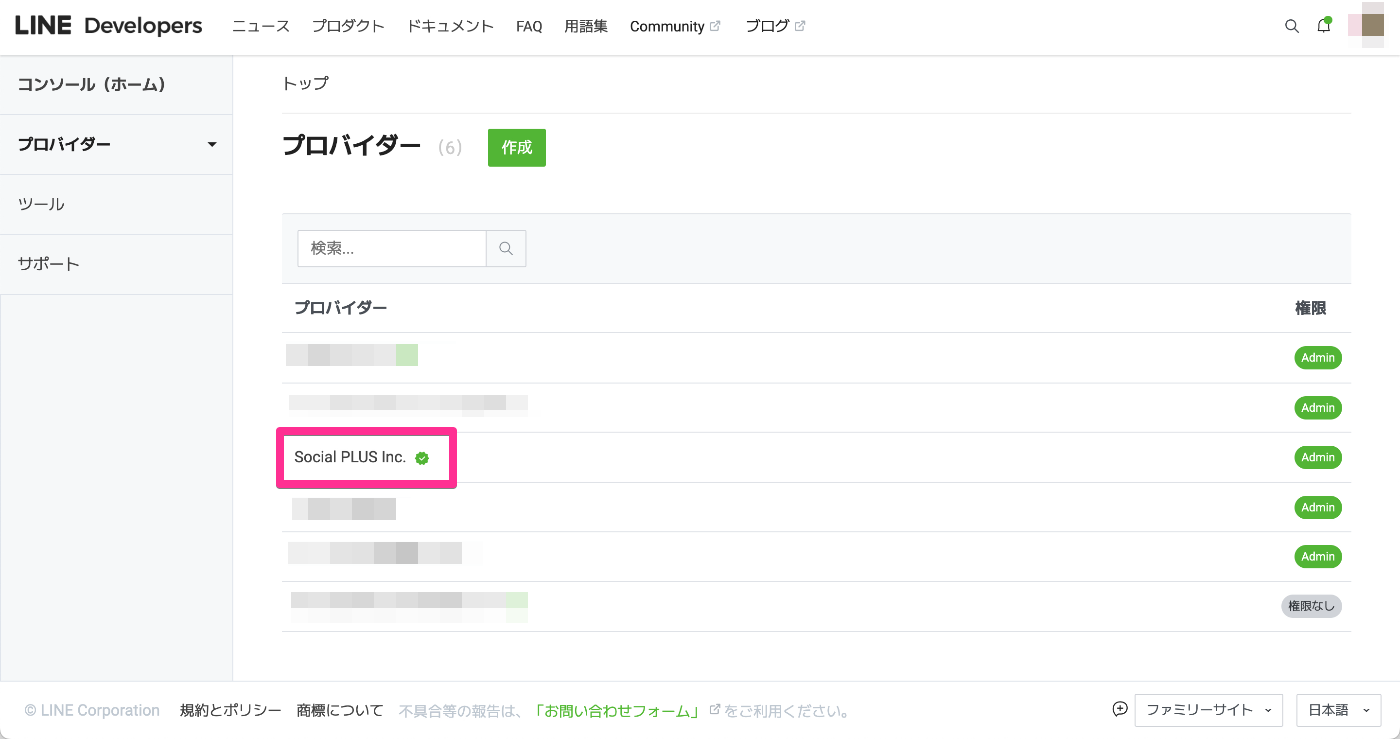Click the Admin badge in Social PLUS Inc. row

pos(1318,457)
